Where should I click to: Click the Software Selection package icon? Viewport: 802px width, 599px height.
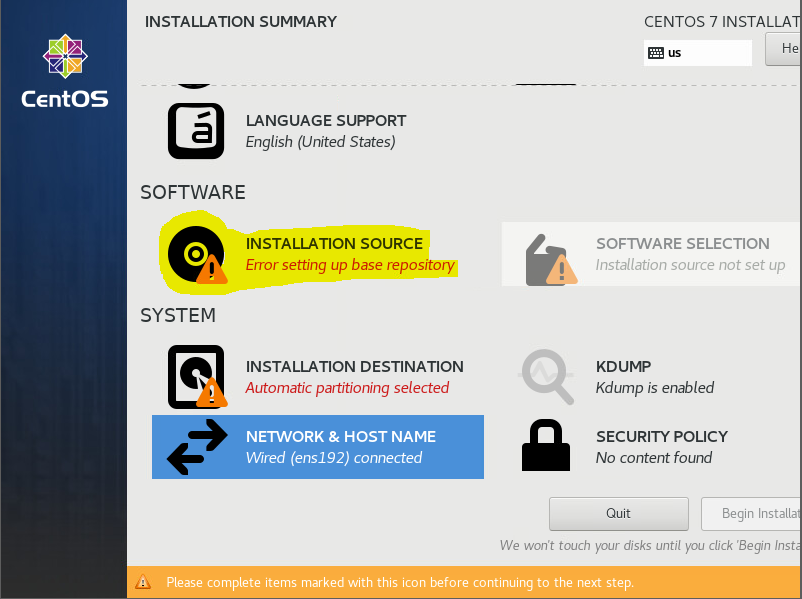click(x=549, y=258)
